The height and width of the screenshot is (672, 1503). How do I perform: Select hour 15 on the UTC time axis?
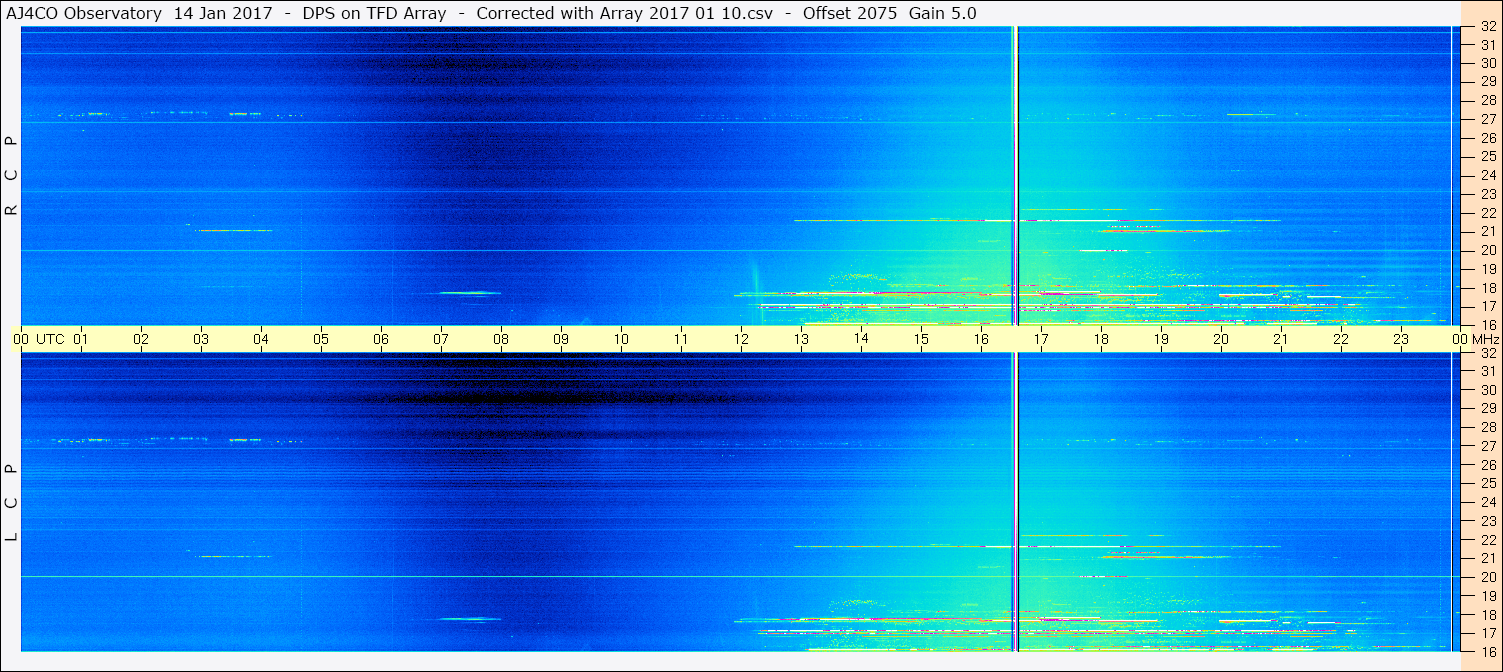click(x=921, y=339)
